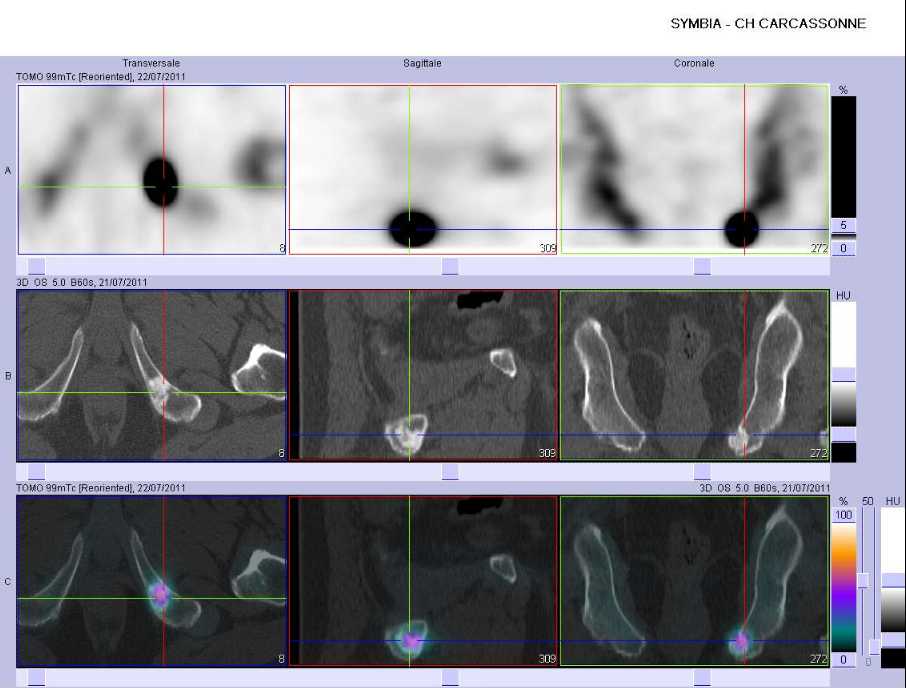
Task: Click the 'Sagittale' column heading
Action: click(422, 63)
